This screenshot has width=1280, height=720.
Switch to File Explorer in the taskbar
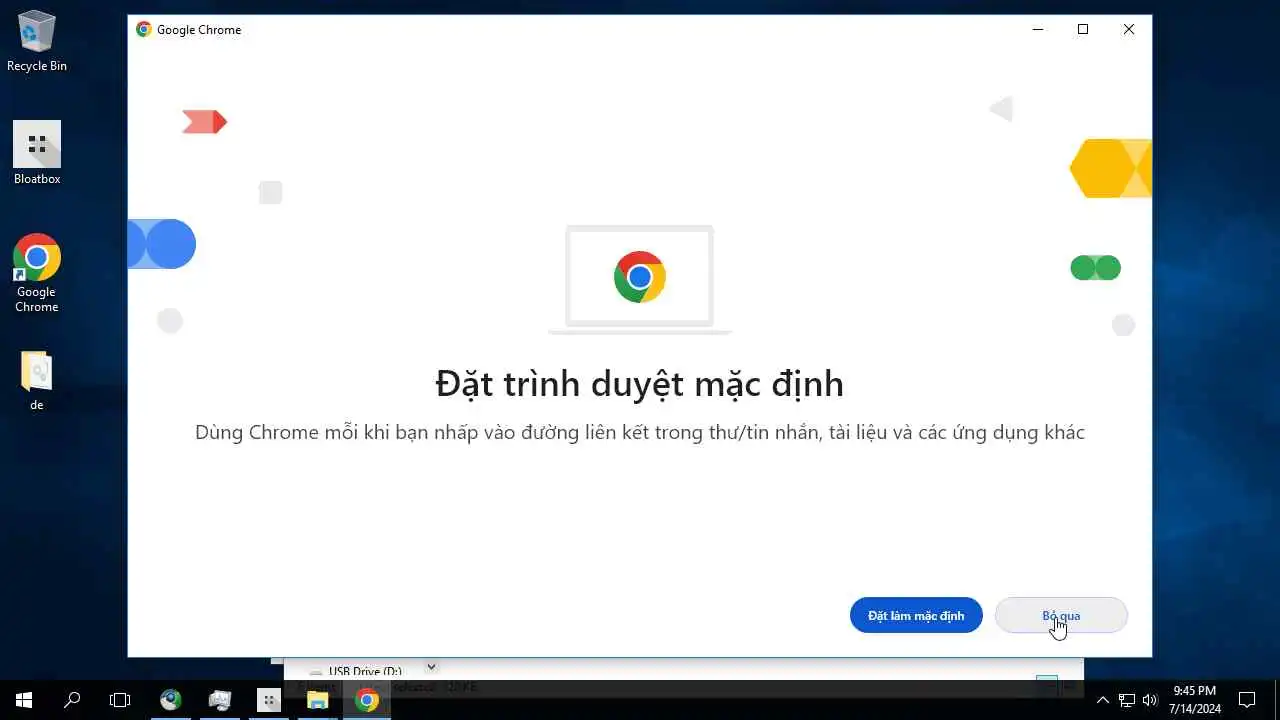318,700
